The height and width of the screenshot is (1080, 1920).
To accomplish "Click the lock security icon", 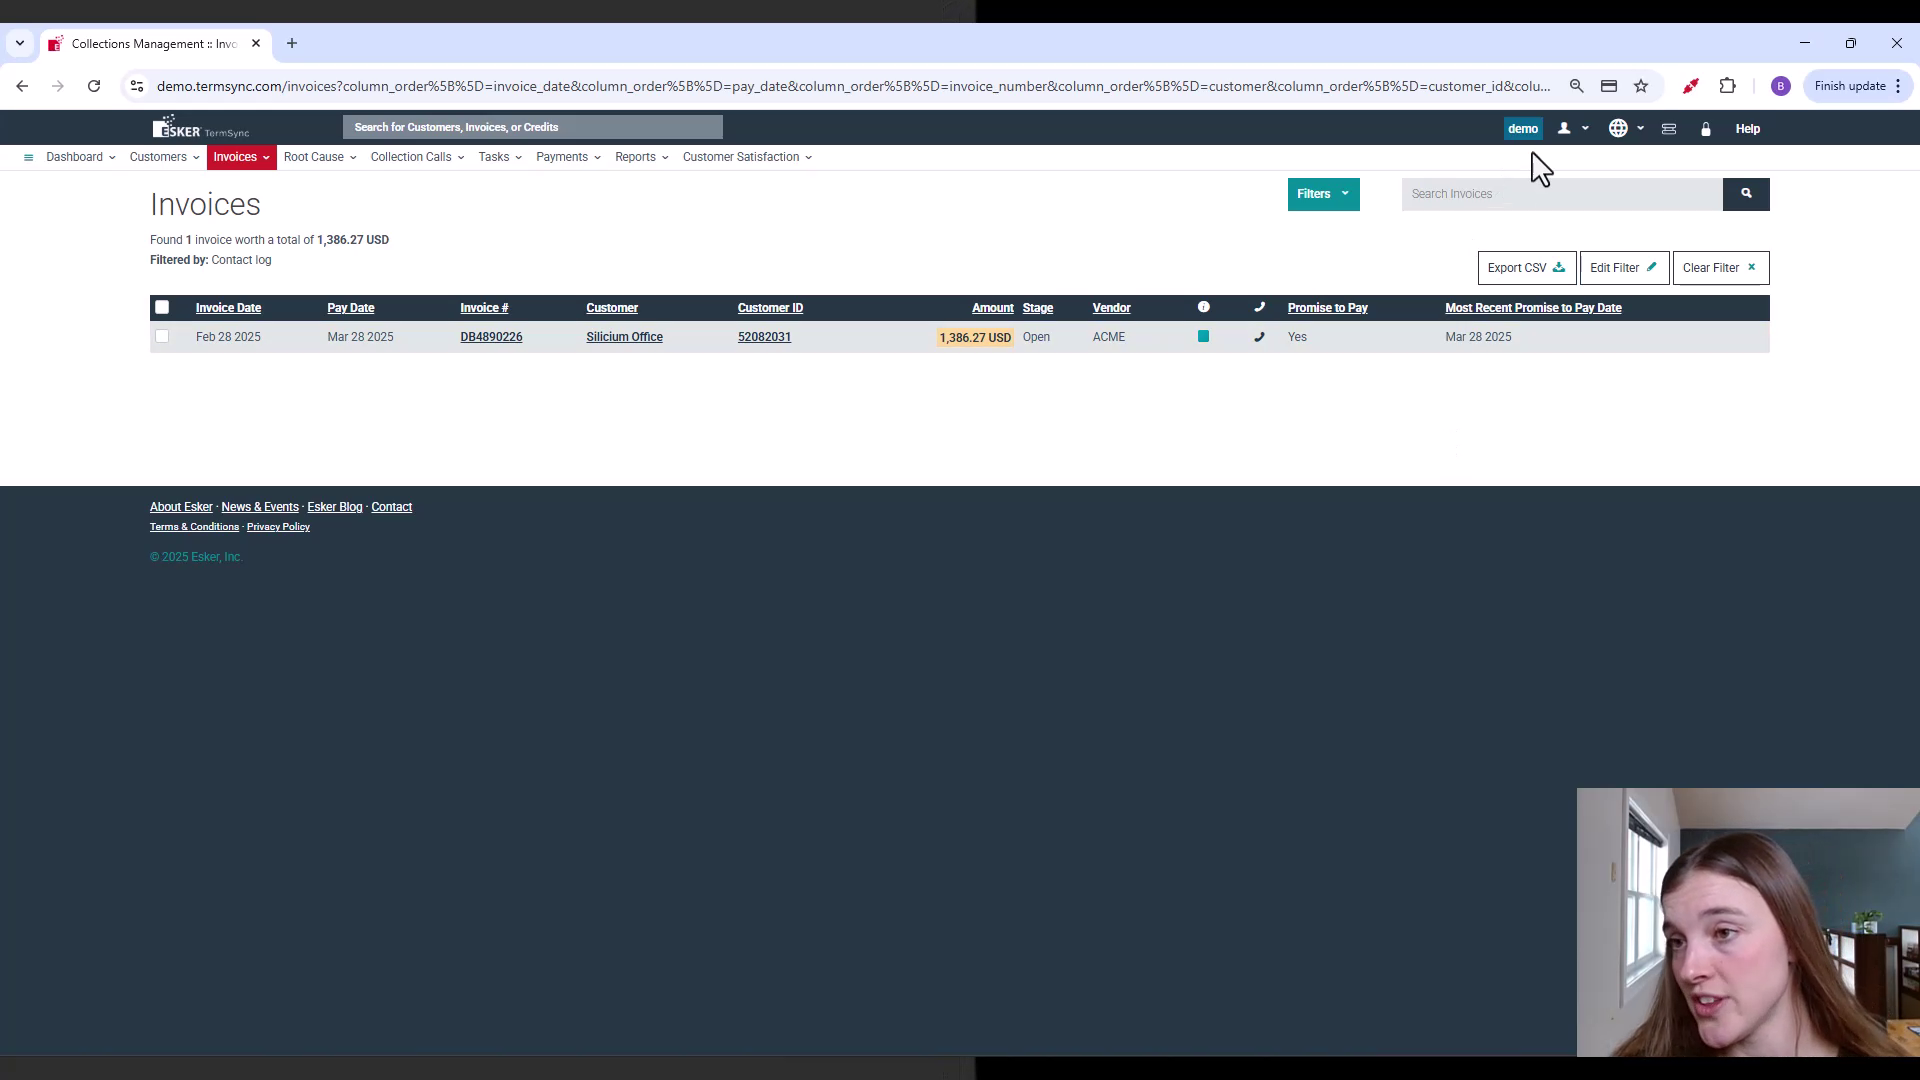I will (x=1706, y=129).
